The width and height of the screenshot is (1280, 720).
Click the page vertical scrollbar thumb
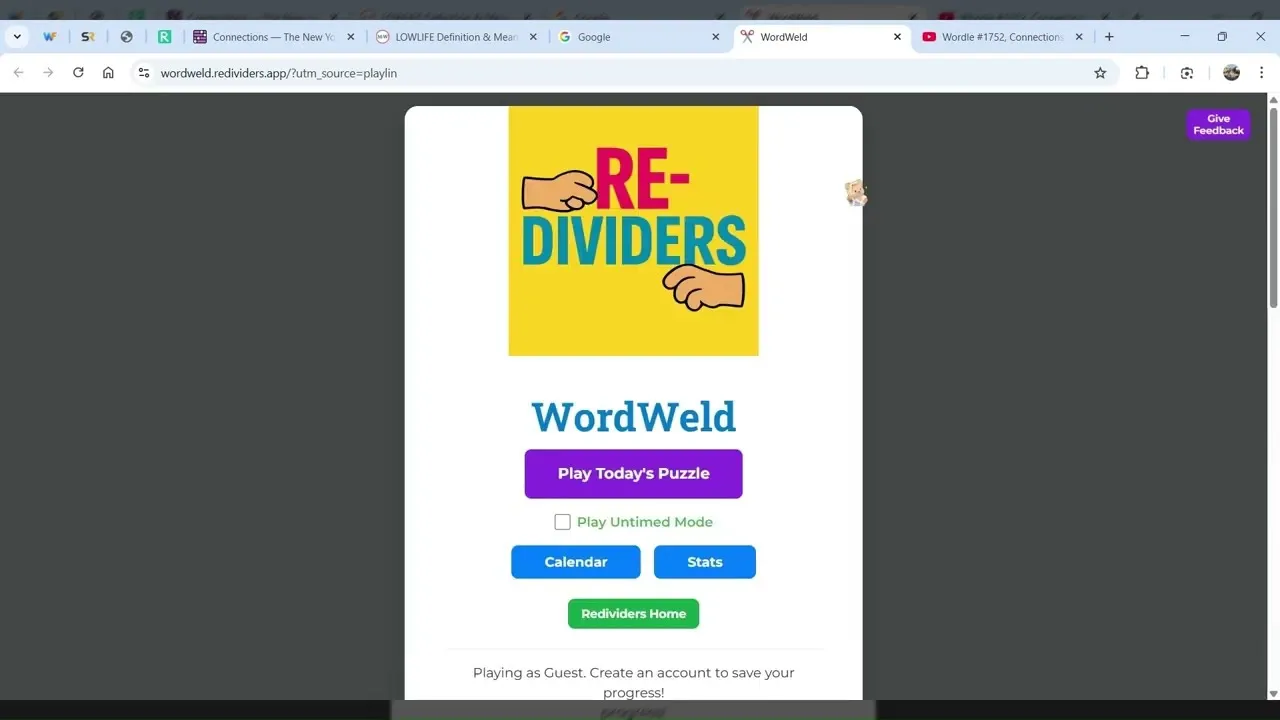(x=1273, y=208)
